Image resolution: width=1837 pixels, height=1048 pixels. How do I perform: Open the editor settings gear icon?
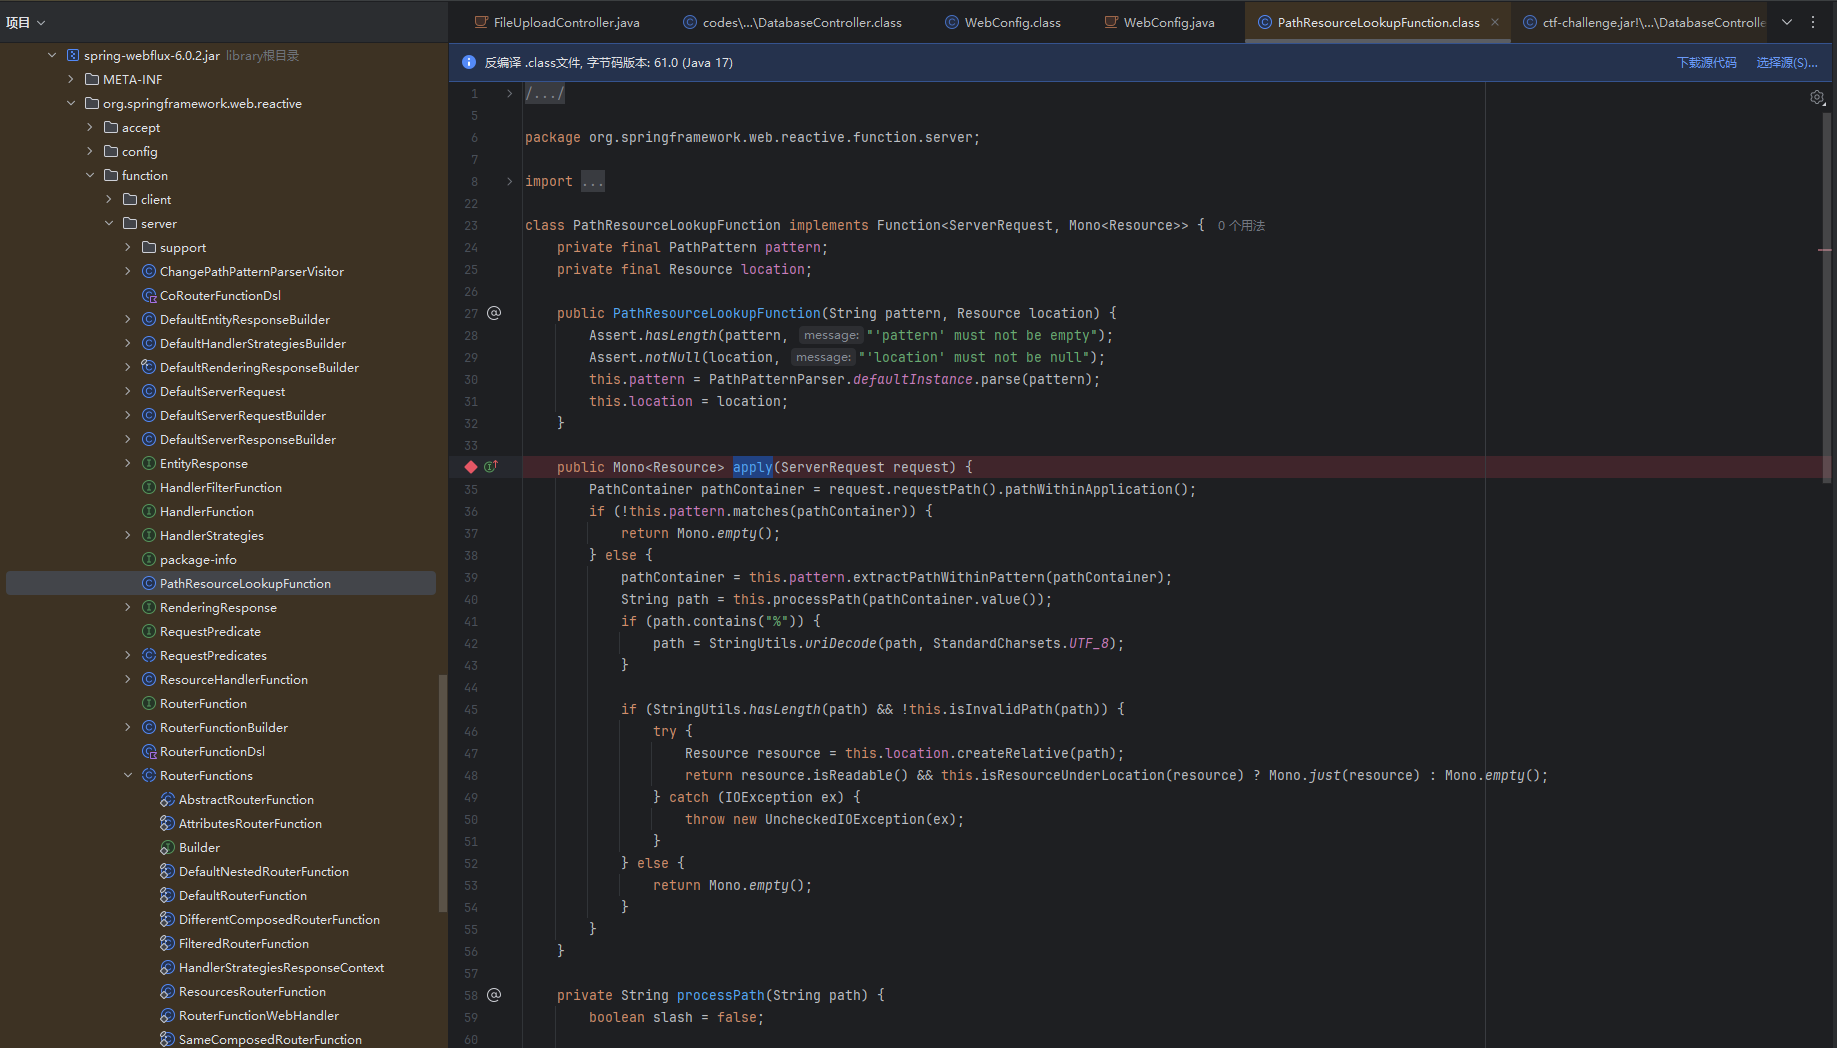[1817, 97]
